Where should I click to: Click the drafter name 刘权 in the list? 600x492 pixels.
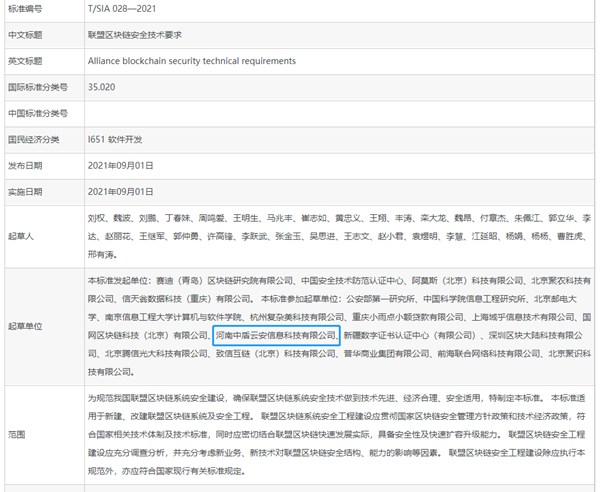pos(99,215)
